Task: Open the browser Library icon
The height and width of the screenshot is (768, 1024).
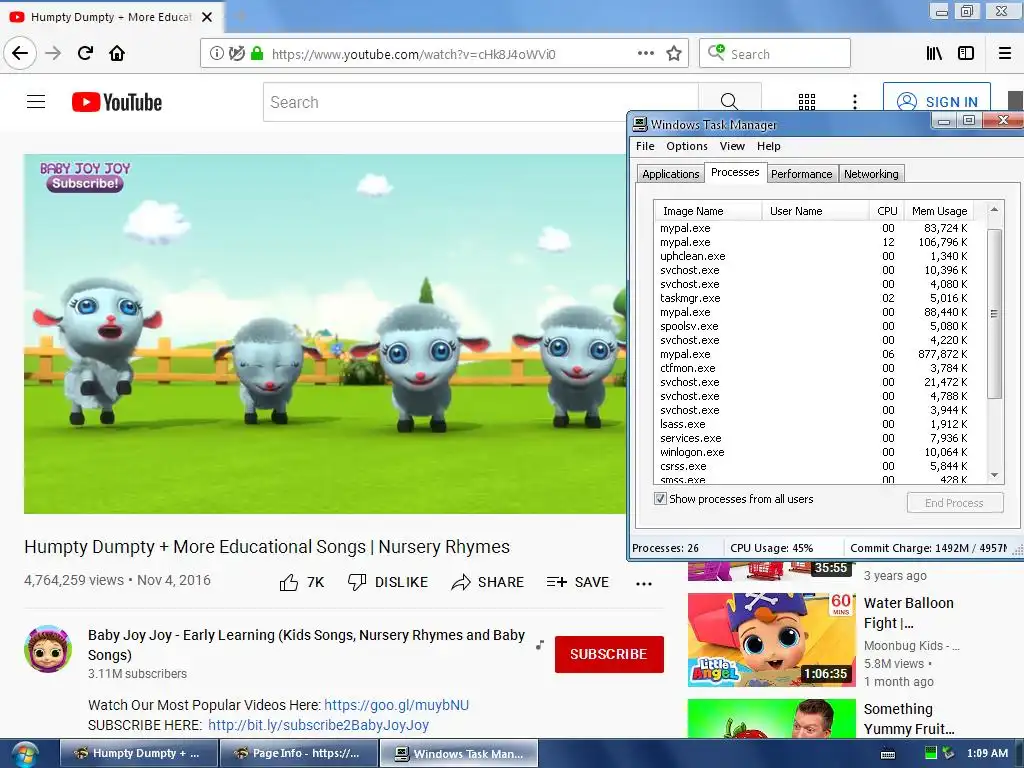Action: click(x=935, y=54)
